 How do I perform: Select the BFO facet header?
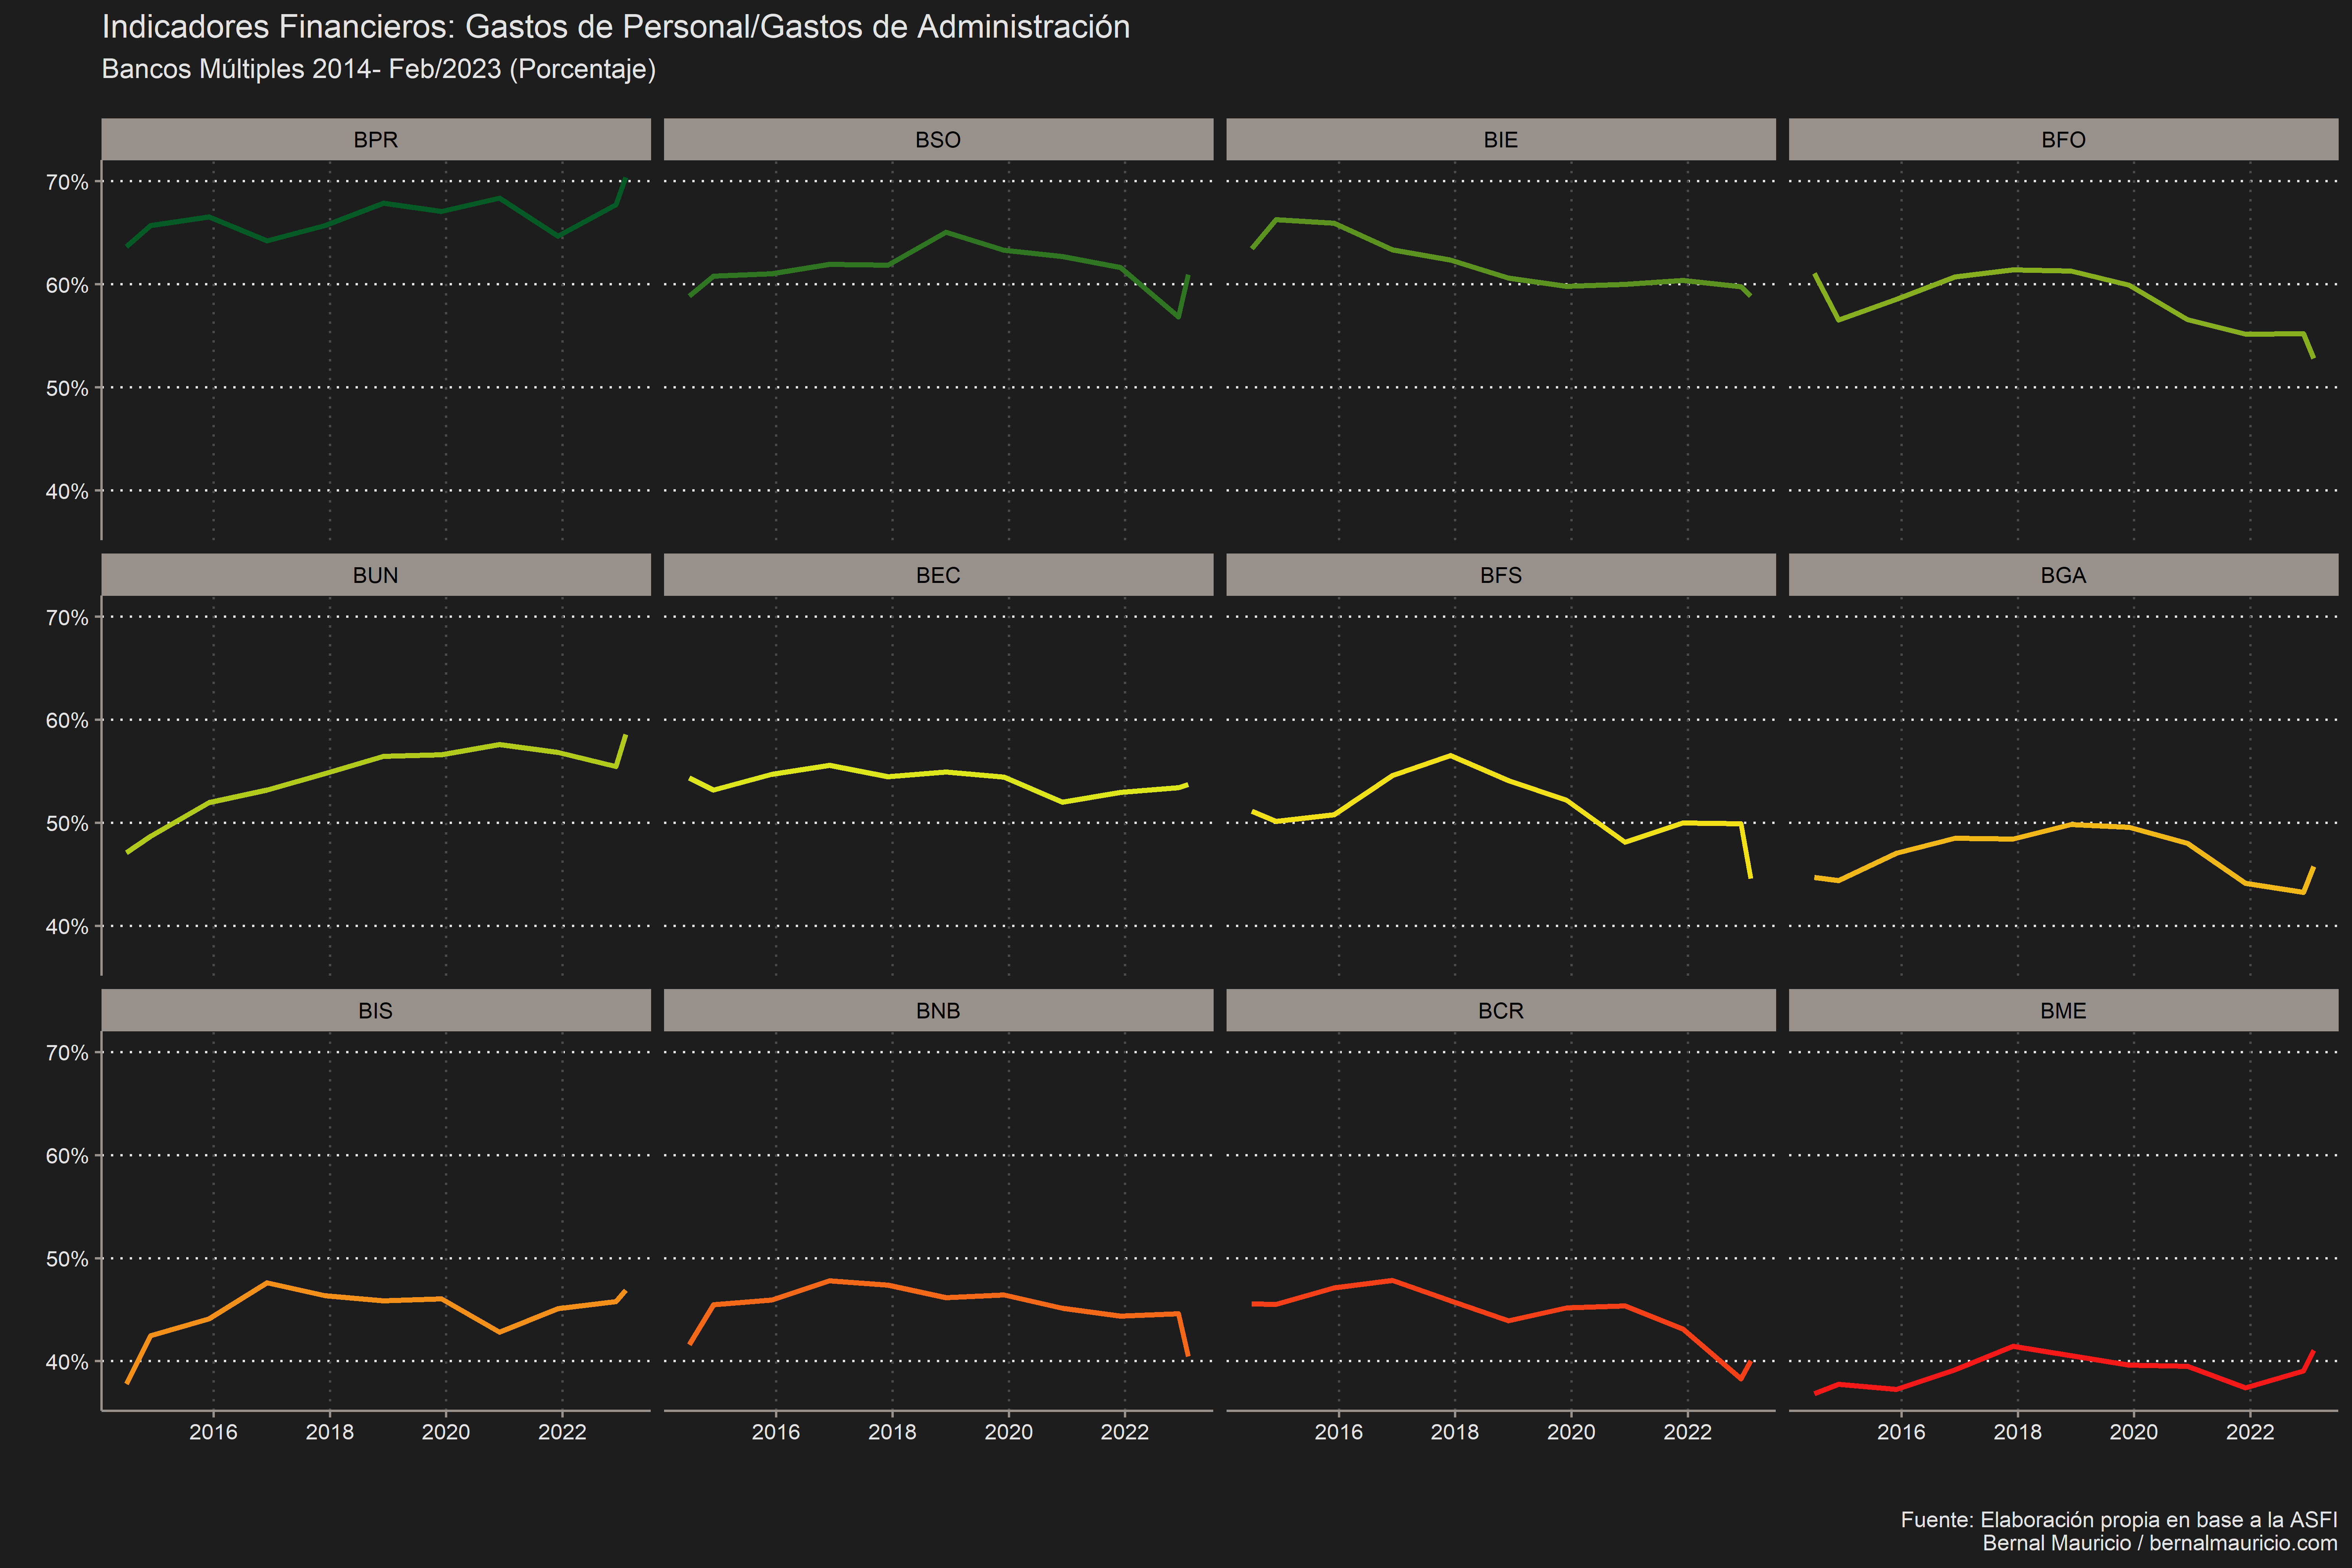click(2063, 140)
